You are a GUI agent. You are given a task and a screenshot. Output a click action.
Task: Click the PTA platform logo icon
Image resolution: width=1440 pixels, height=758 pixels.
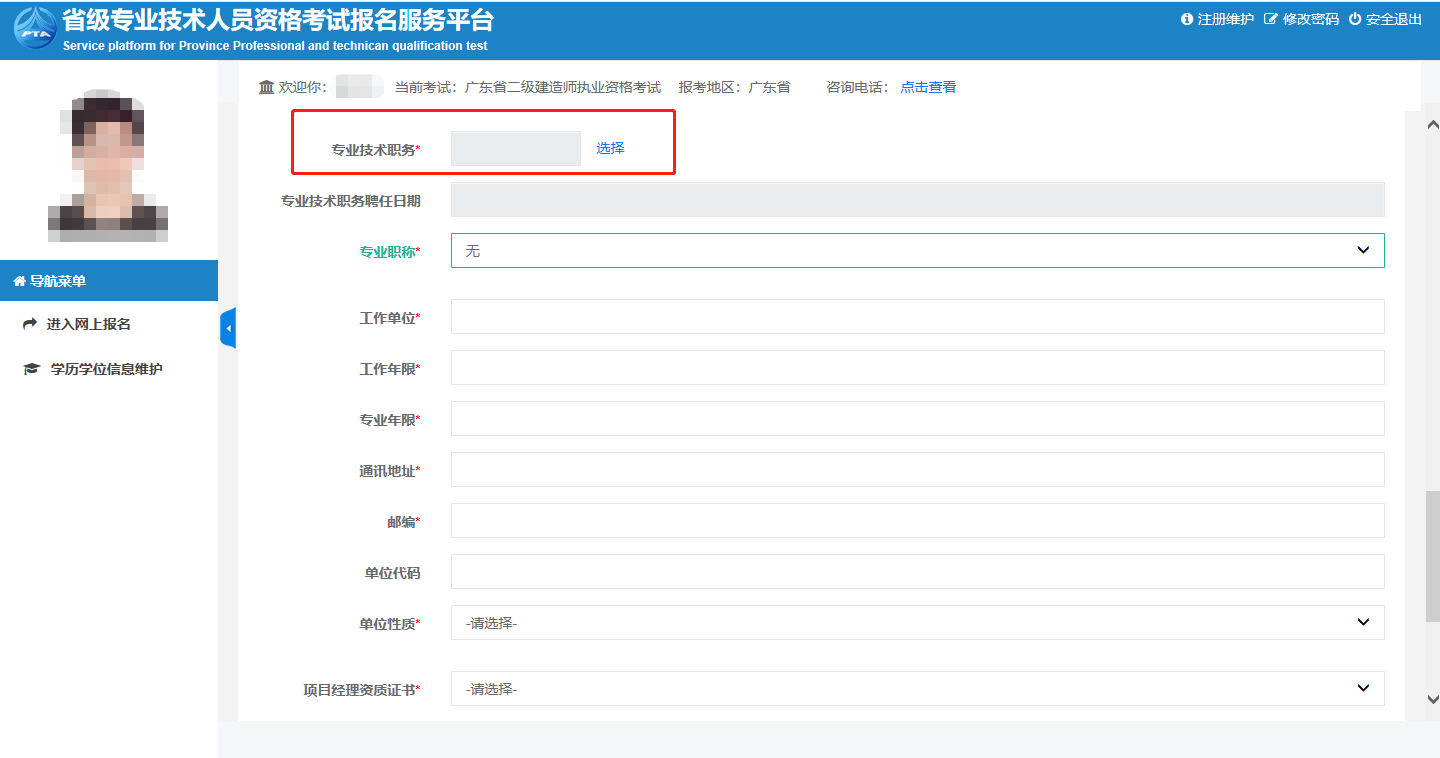pyautogui.click(x=35, y=29)
